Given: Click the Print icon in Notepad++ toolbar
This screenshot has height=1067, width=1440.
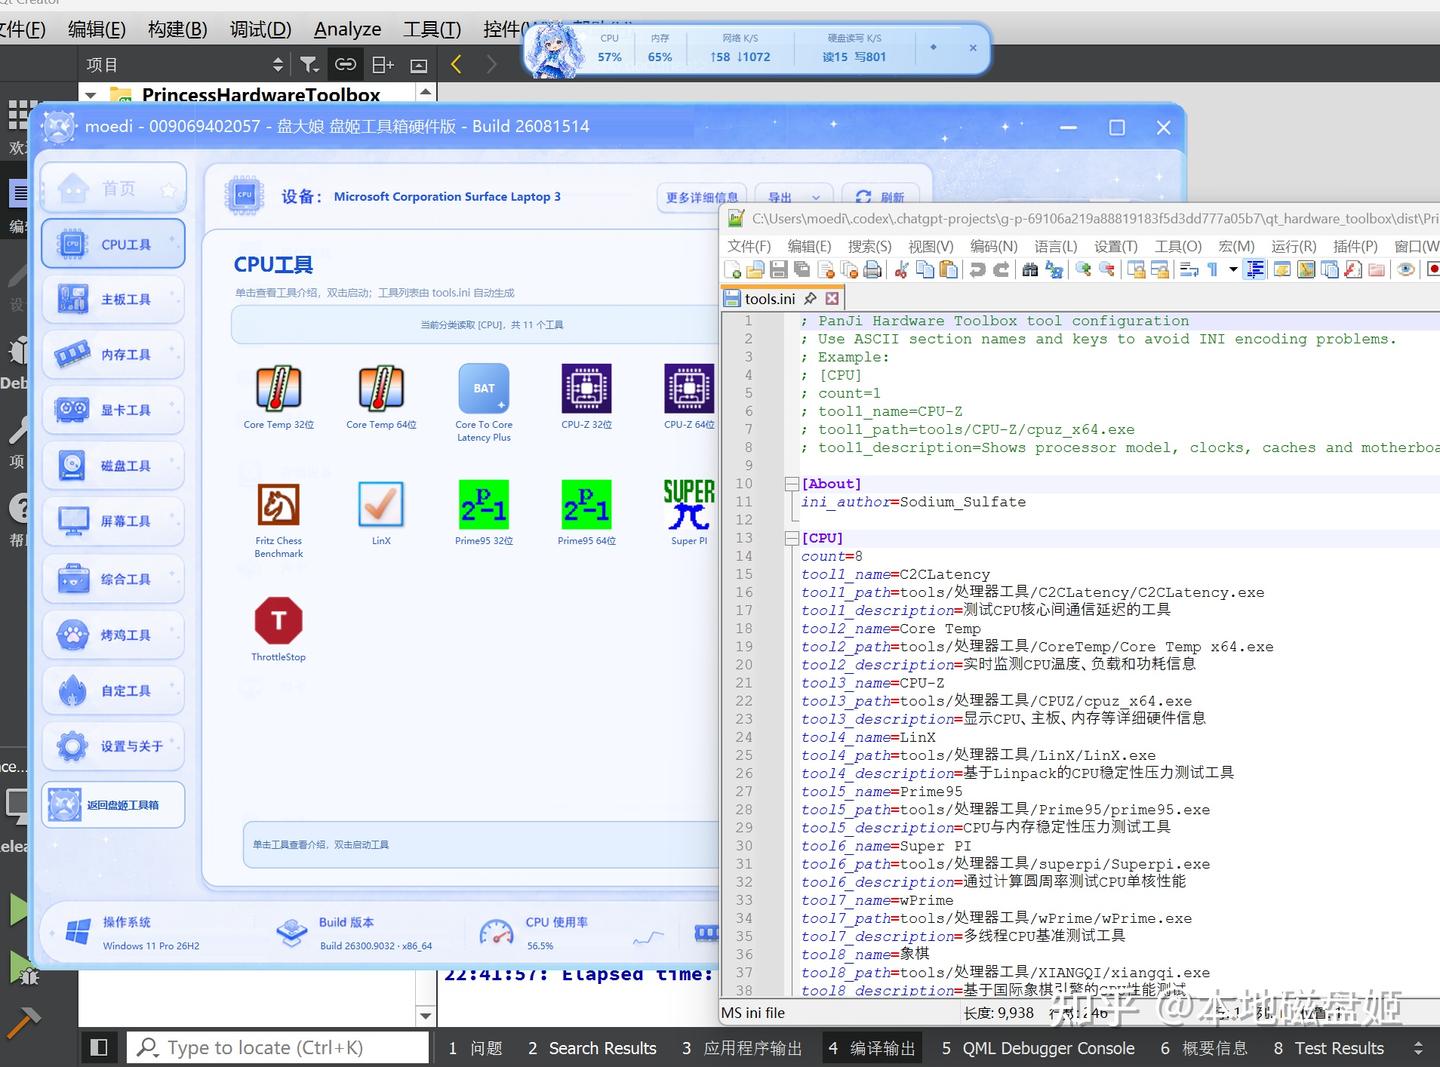Looking at the screenshot, I should pos(873,269).
